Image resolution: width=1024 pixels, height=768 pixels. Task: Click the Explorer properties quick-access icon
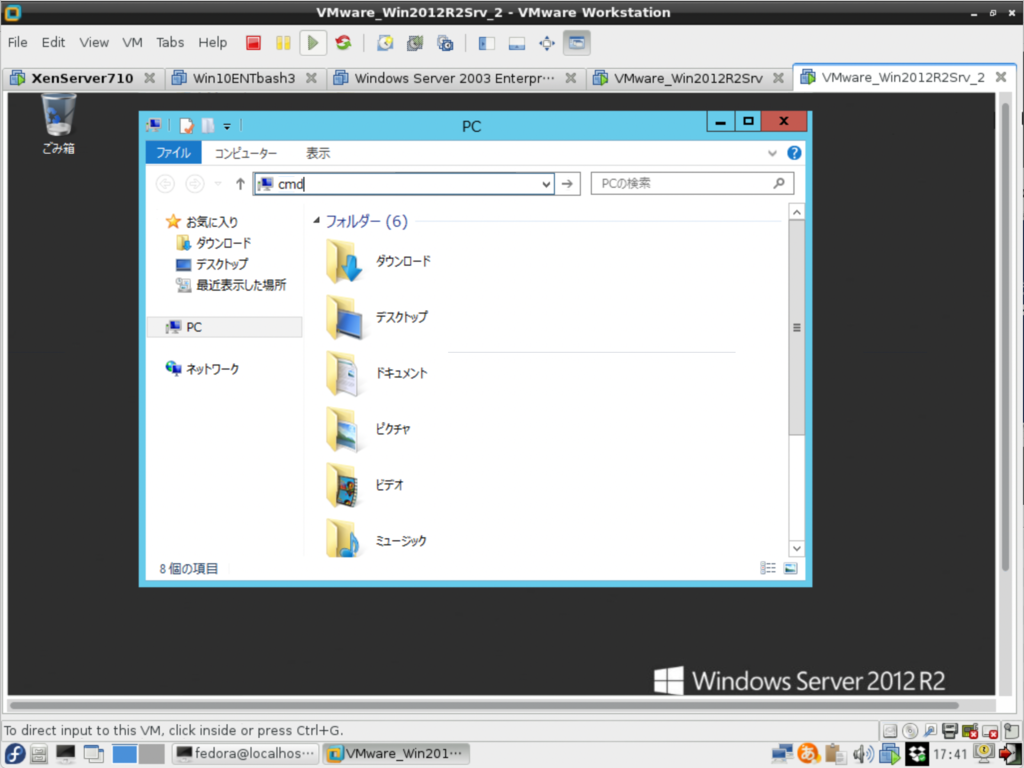coord(186,125)
